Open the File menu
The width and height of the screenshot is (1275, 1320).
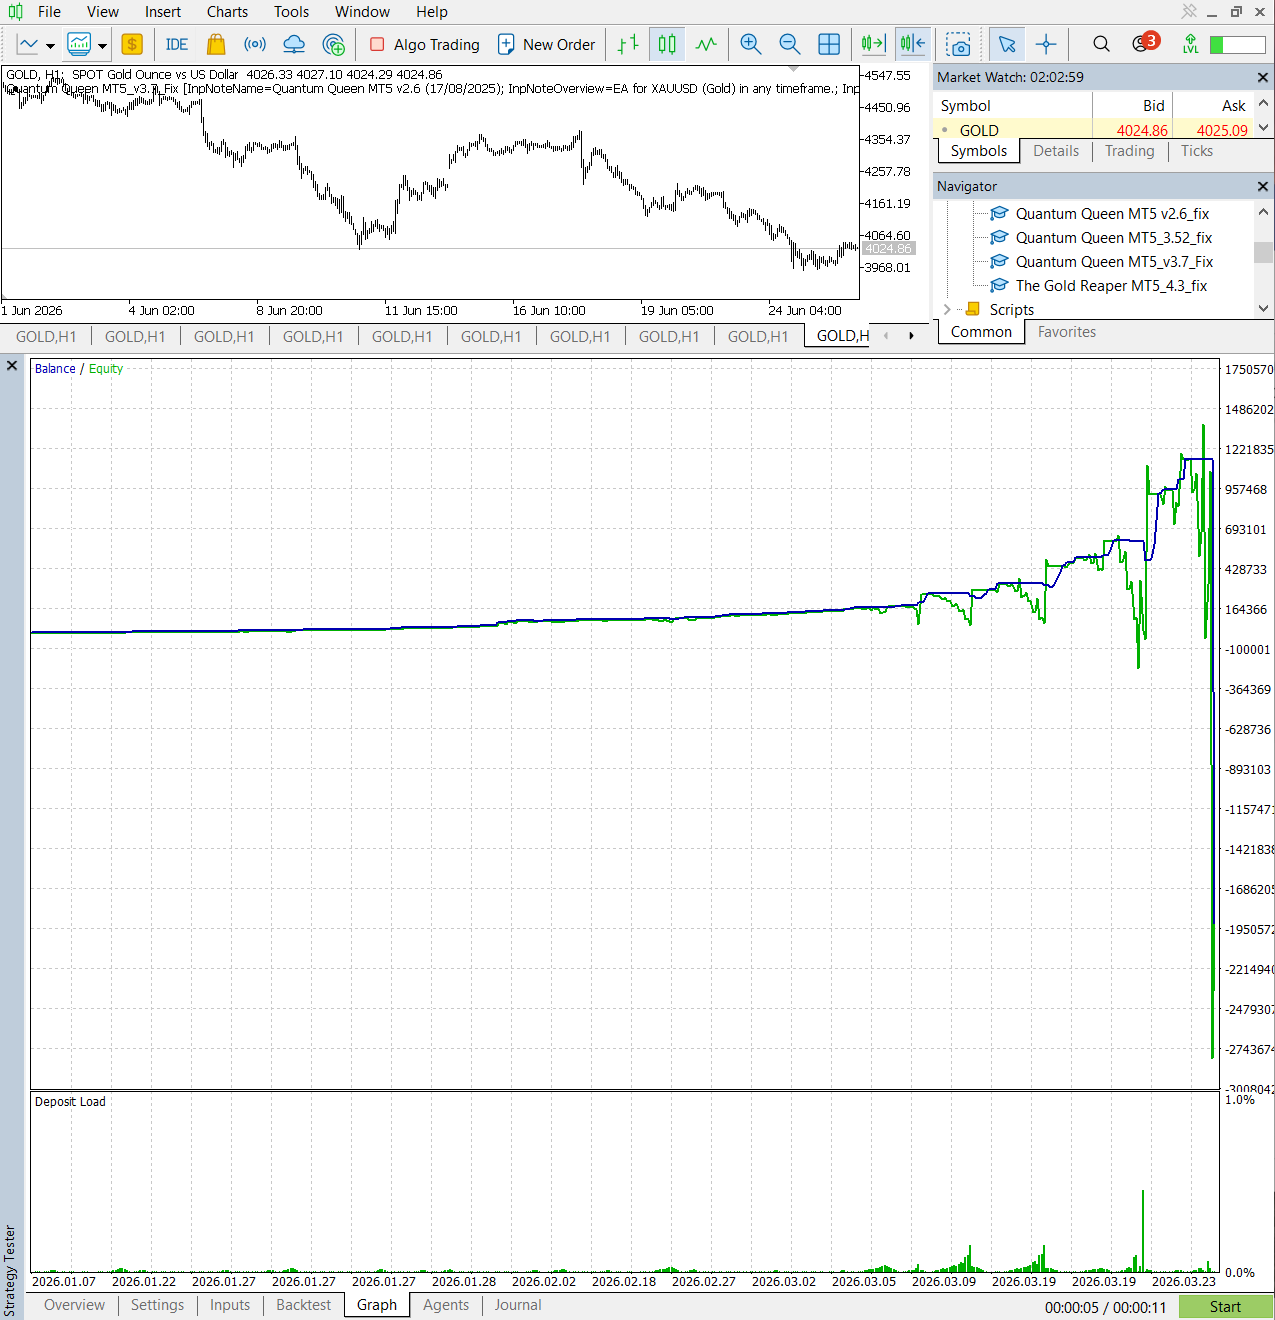[x=49, y=12]
